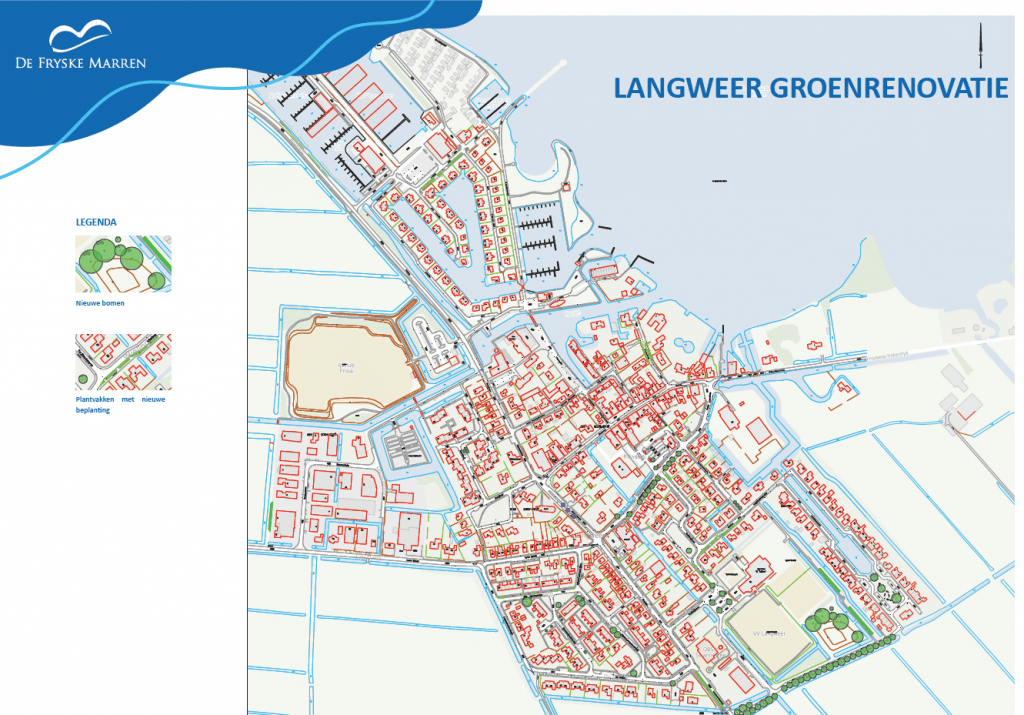The height and width of the screenshot is (715, 1024).
Task: Click the small black marker in the lake
Action: click(x=716, y=181)
